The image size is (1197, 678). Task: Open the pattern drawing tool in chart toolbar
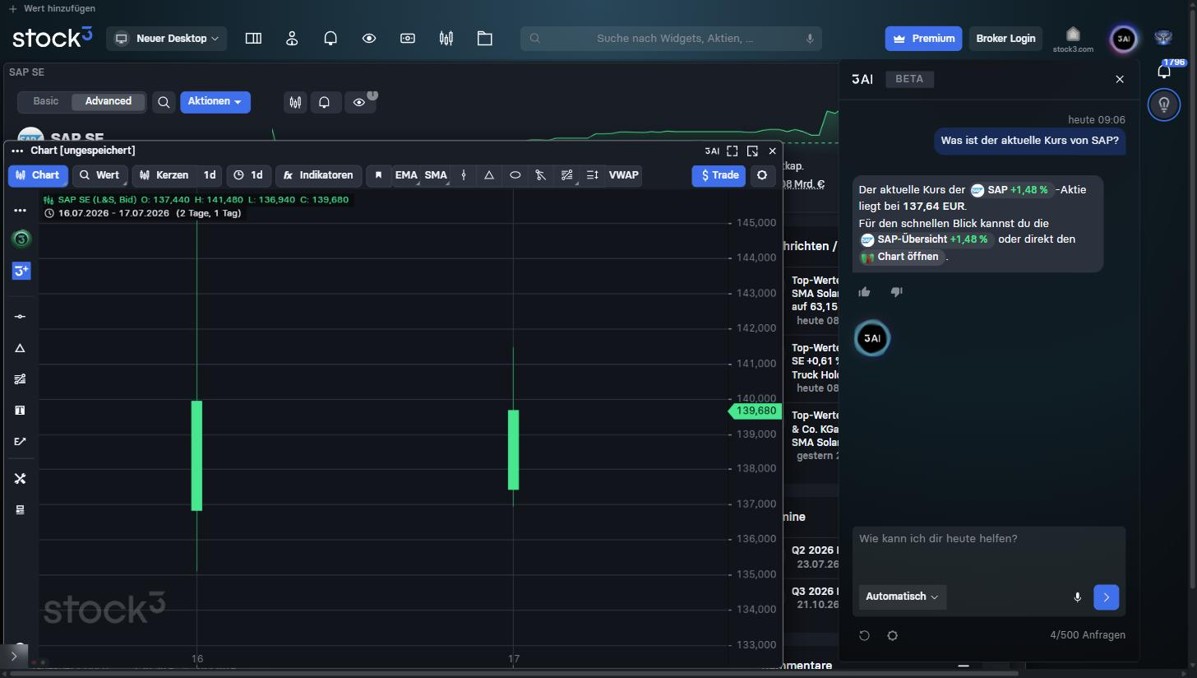click(566, 175)
